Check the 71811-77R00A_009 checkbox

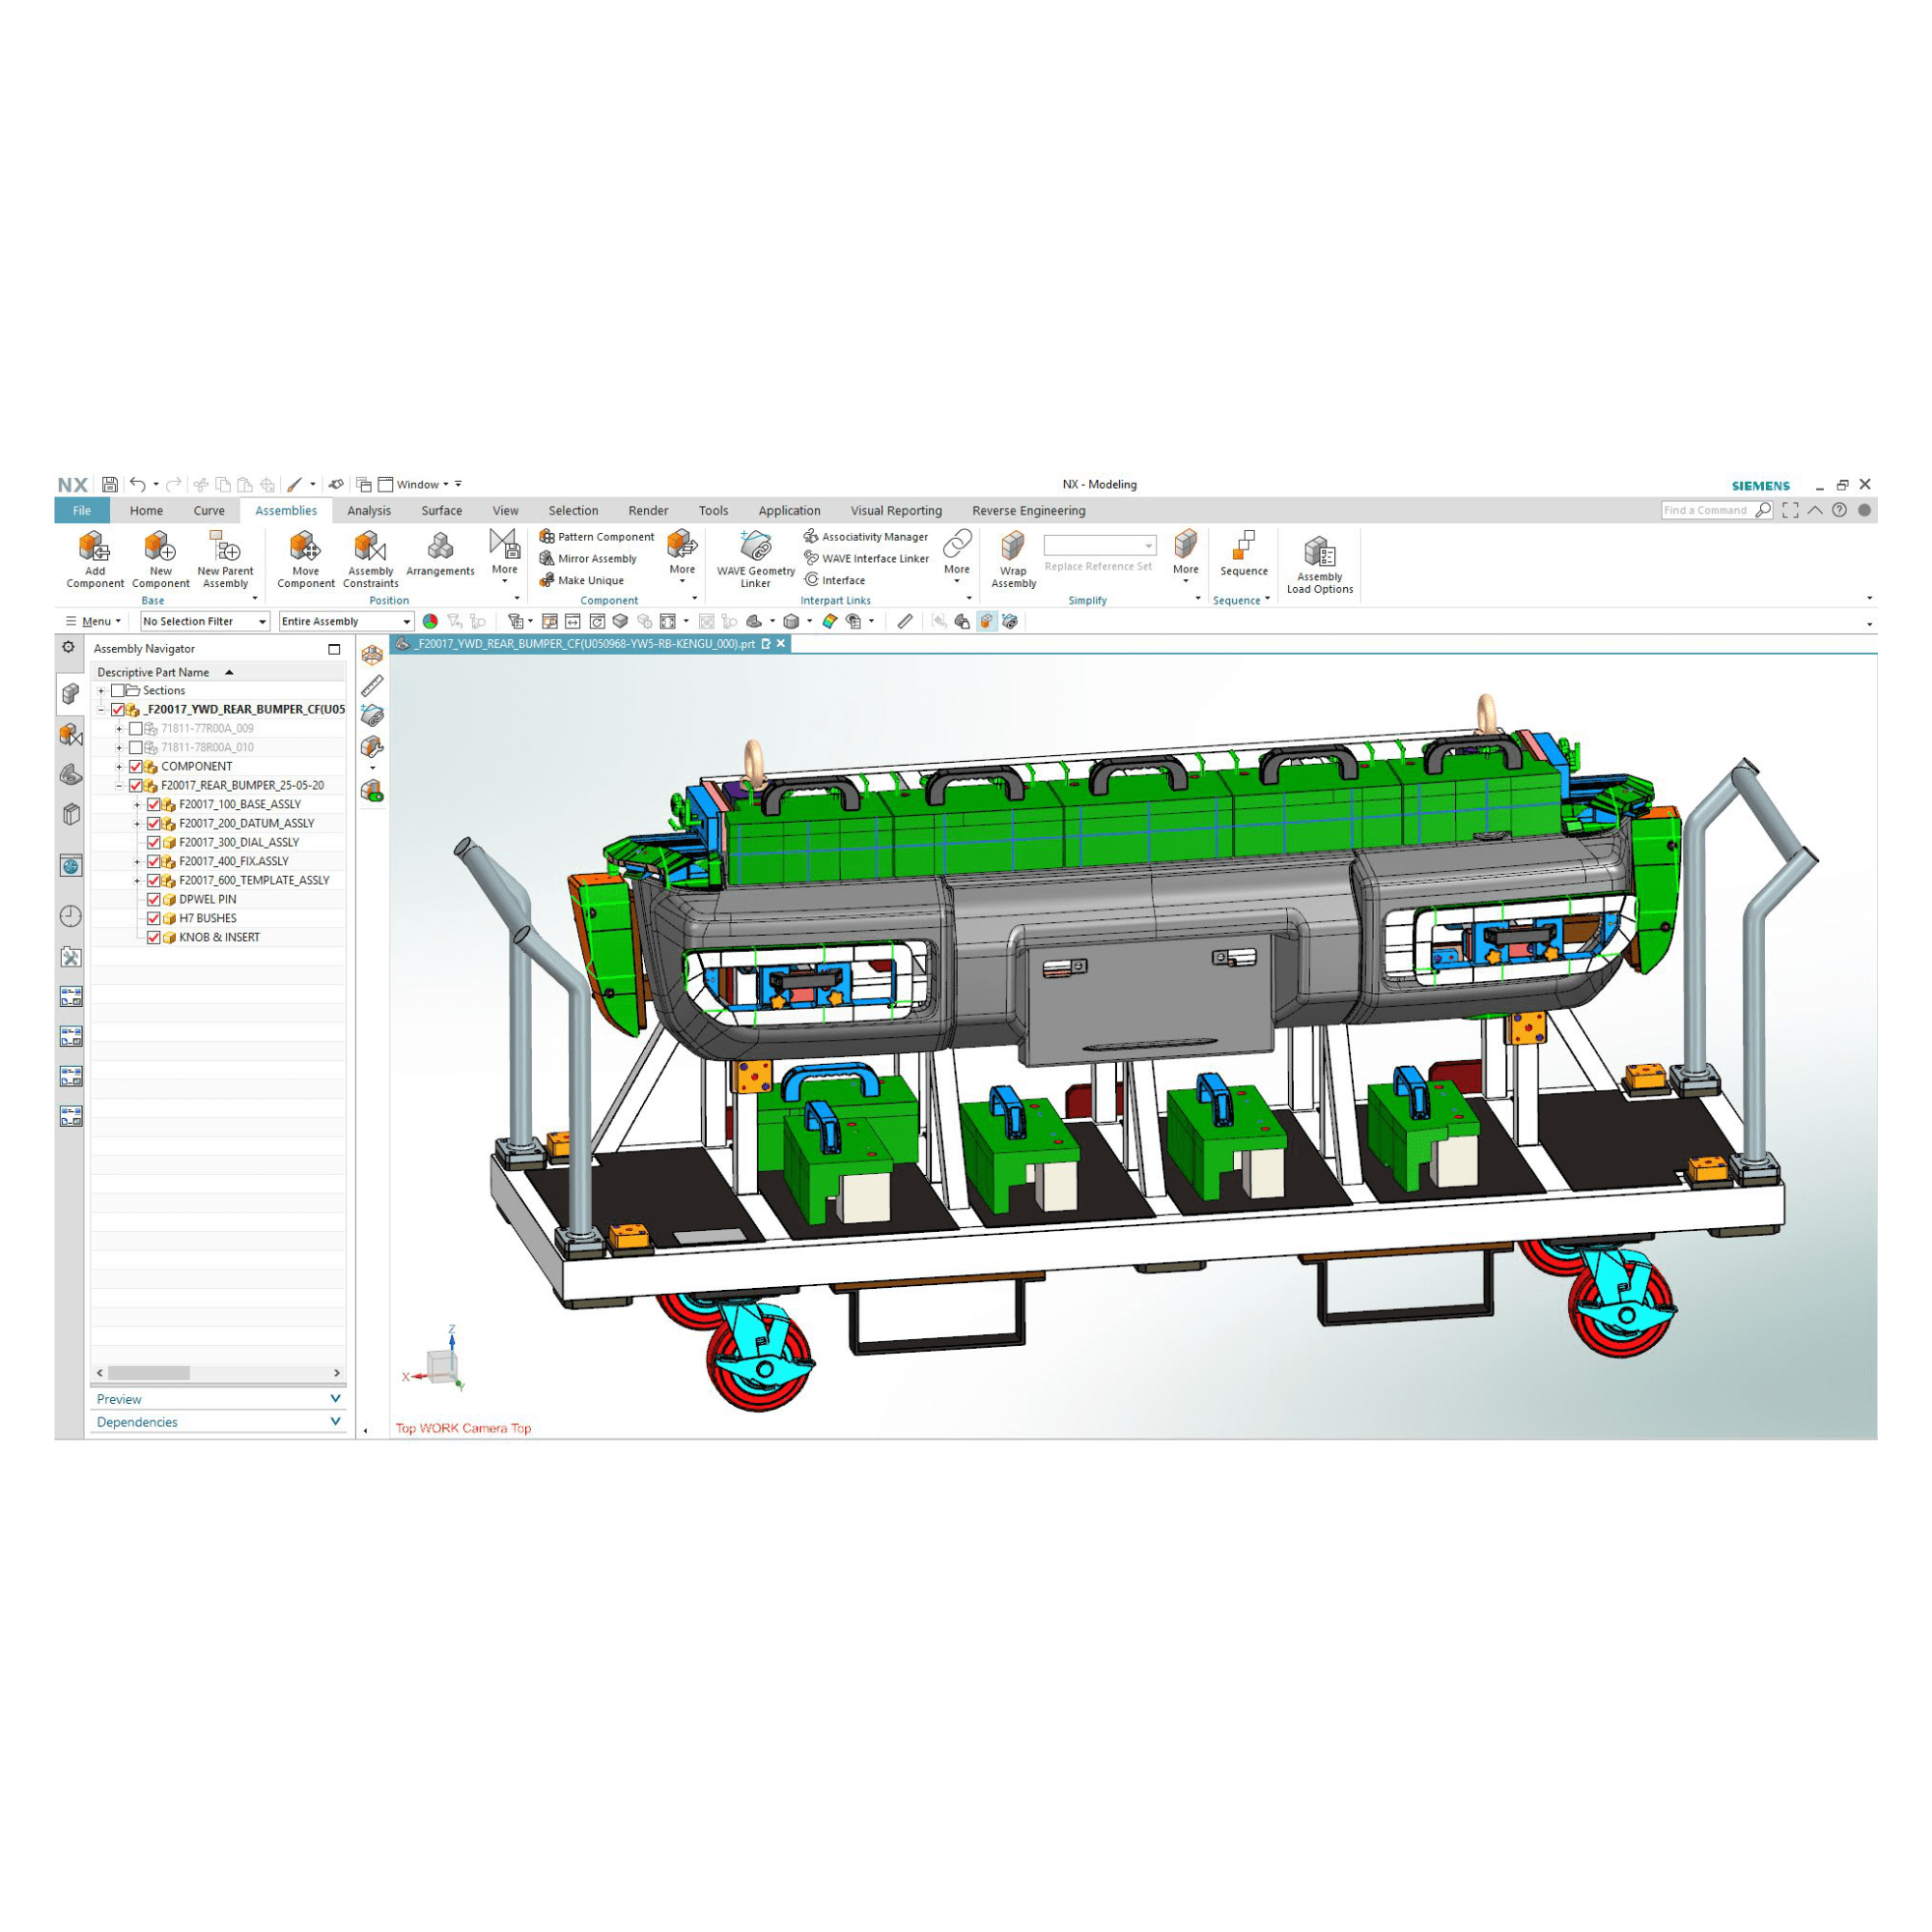click(x=136, y=729)
